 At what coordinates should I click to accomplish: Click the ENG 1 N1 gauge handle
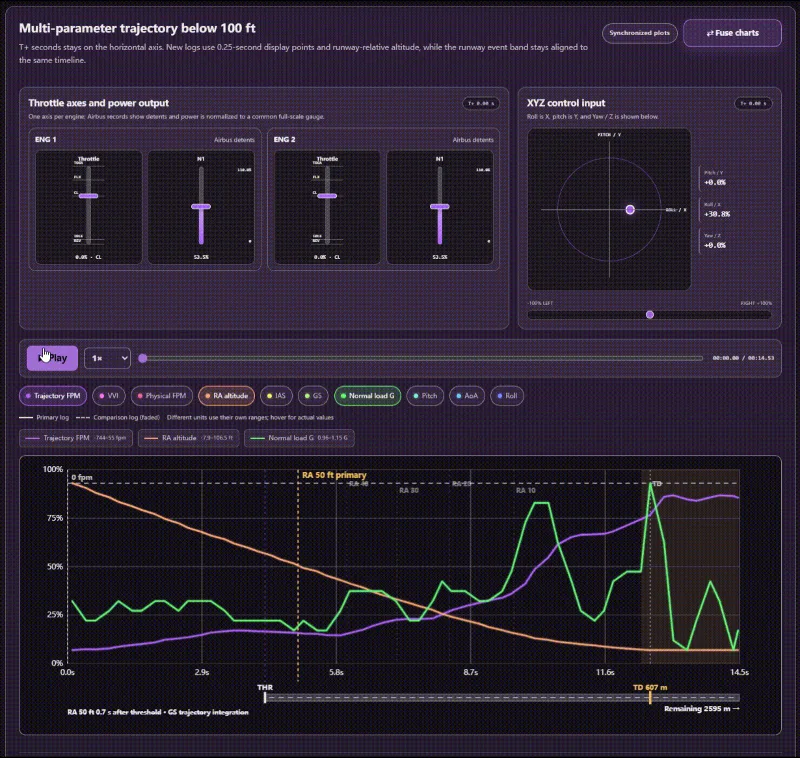point(201,207)
